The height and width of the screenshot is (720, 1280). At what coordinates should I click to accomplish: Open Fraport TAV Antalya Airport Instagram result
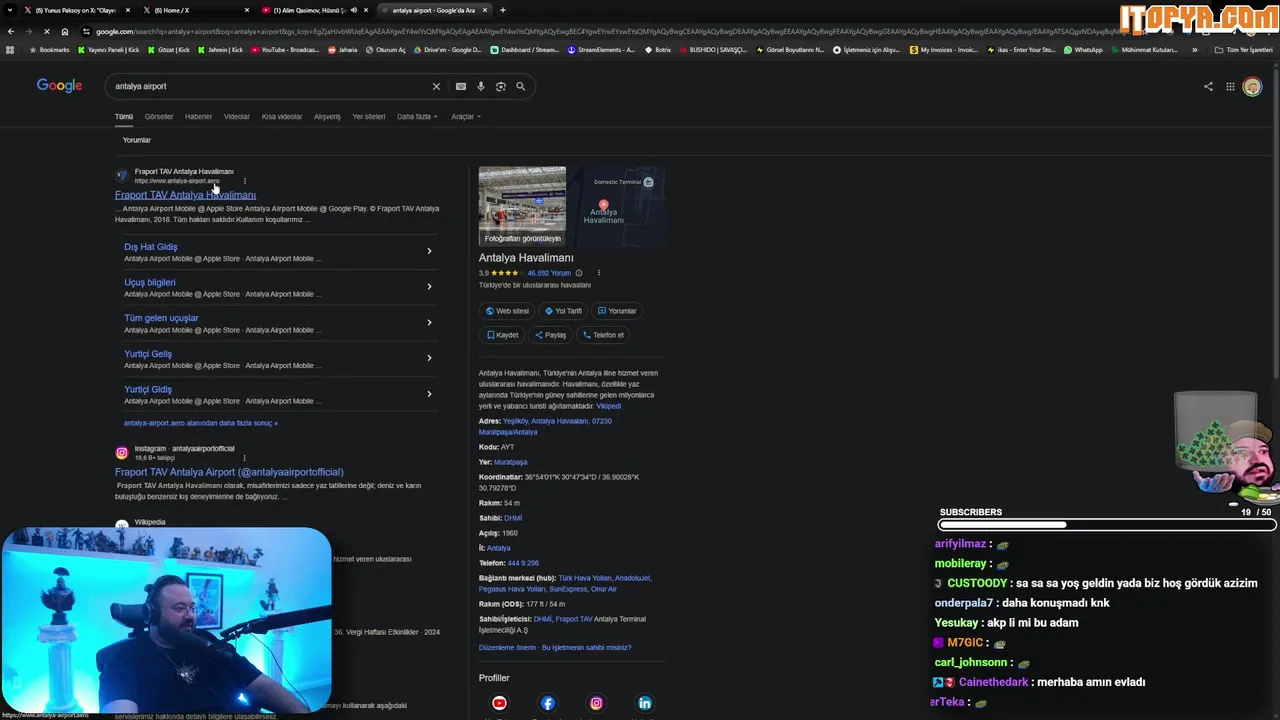click(x=229, y=472)
